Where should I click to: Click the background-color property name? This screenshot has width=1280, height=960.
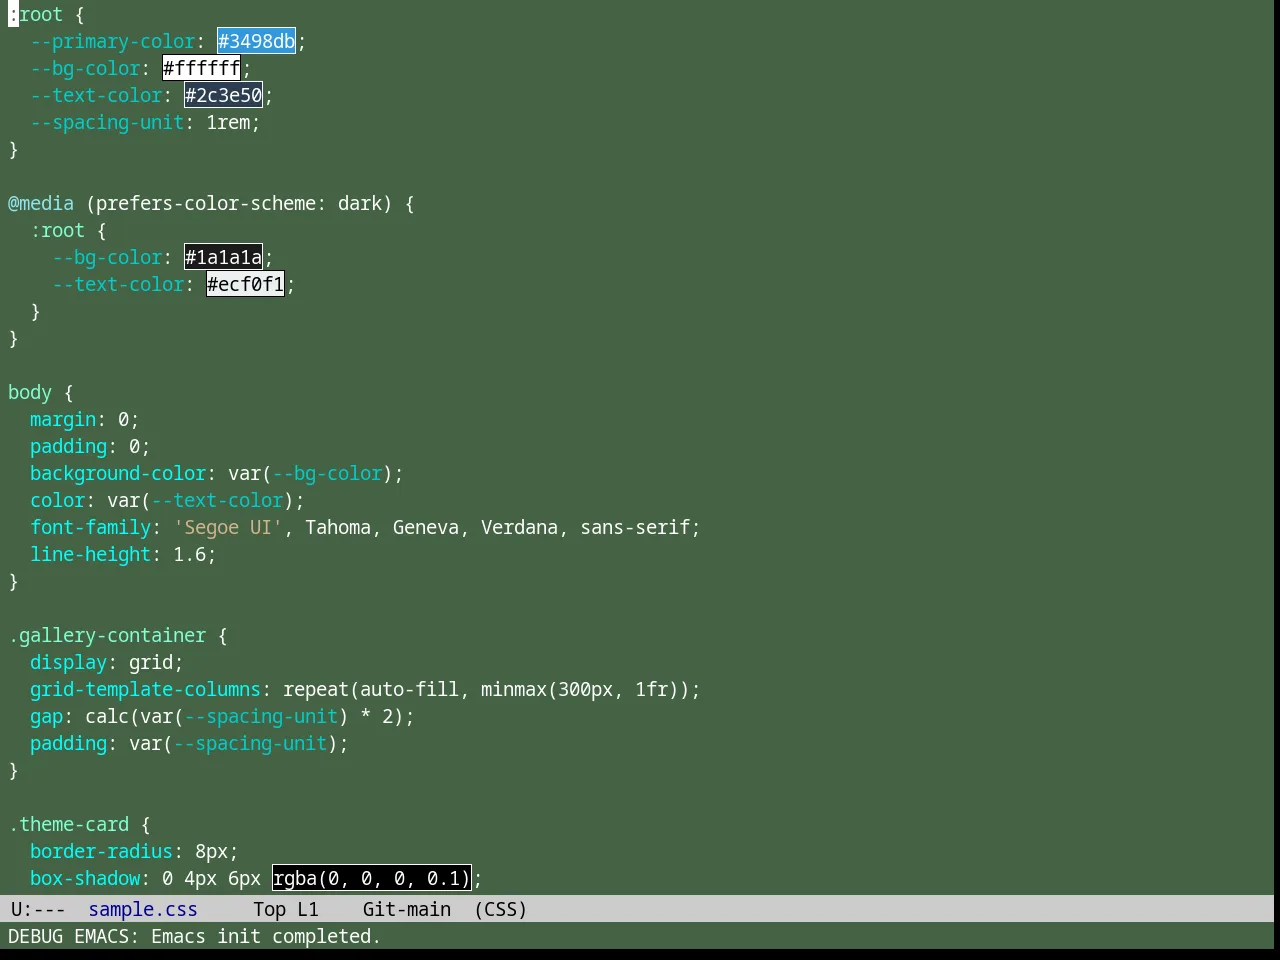click(x=118, y=473)
